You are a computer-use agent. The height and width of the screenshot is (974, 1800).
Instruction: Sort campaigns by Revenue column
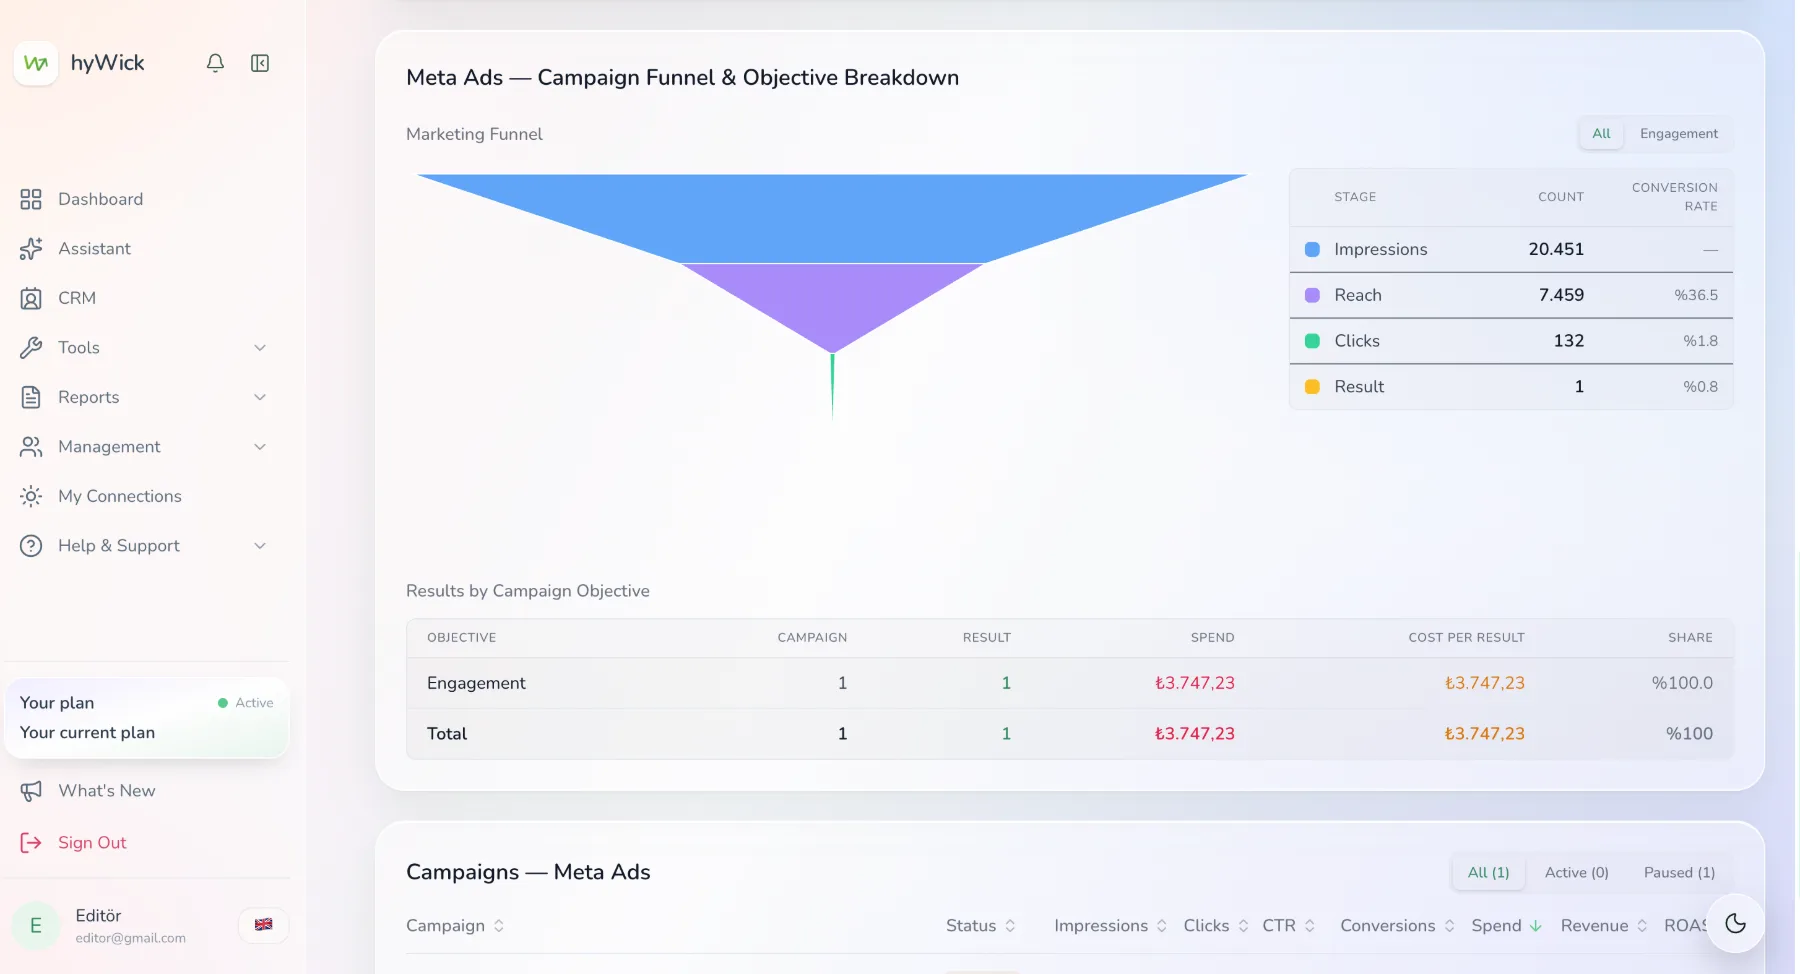click(x=1604, y=926)
